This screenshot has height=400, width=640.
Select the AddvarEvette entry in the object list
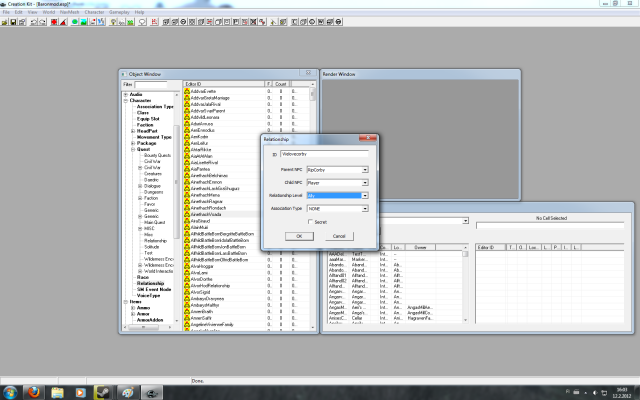coord(203,91)
